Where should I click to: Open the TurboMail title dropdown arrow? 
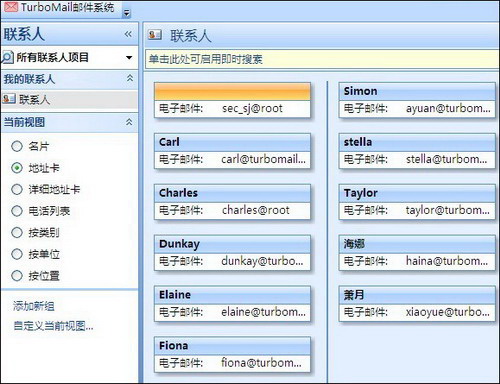click(127, 13)
